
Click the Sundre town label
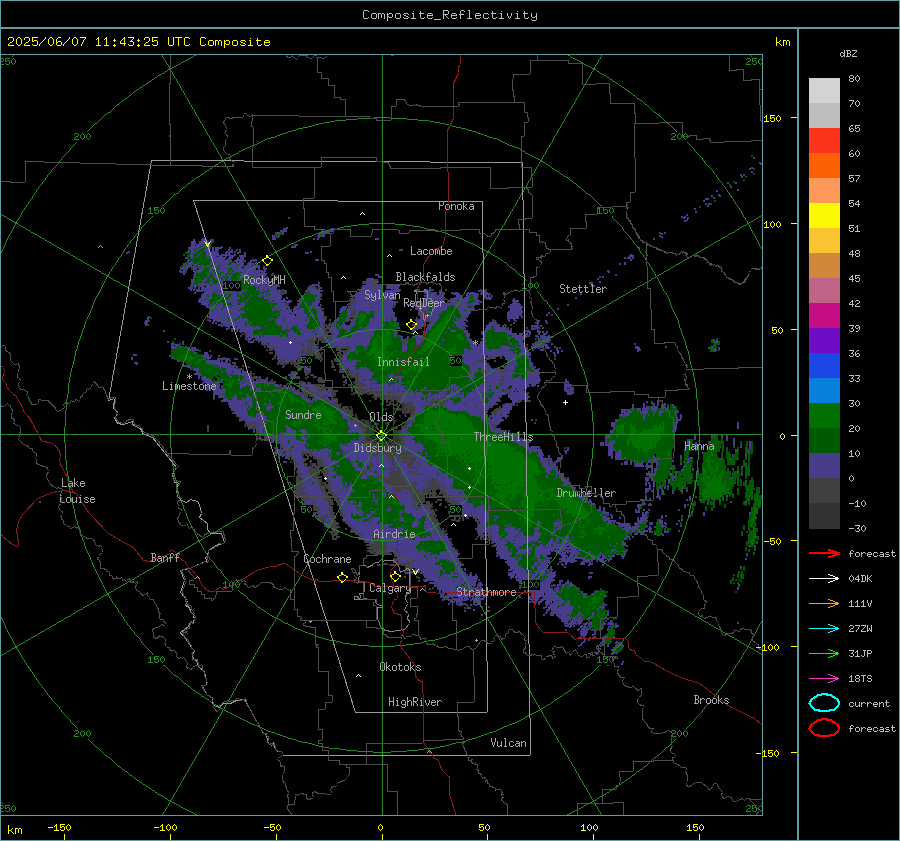303,414
